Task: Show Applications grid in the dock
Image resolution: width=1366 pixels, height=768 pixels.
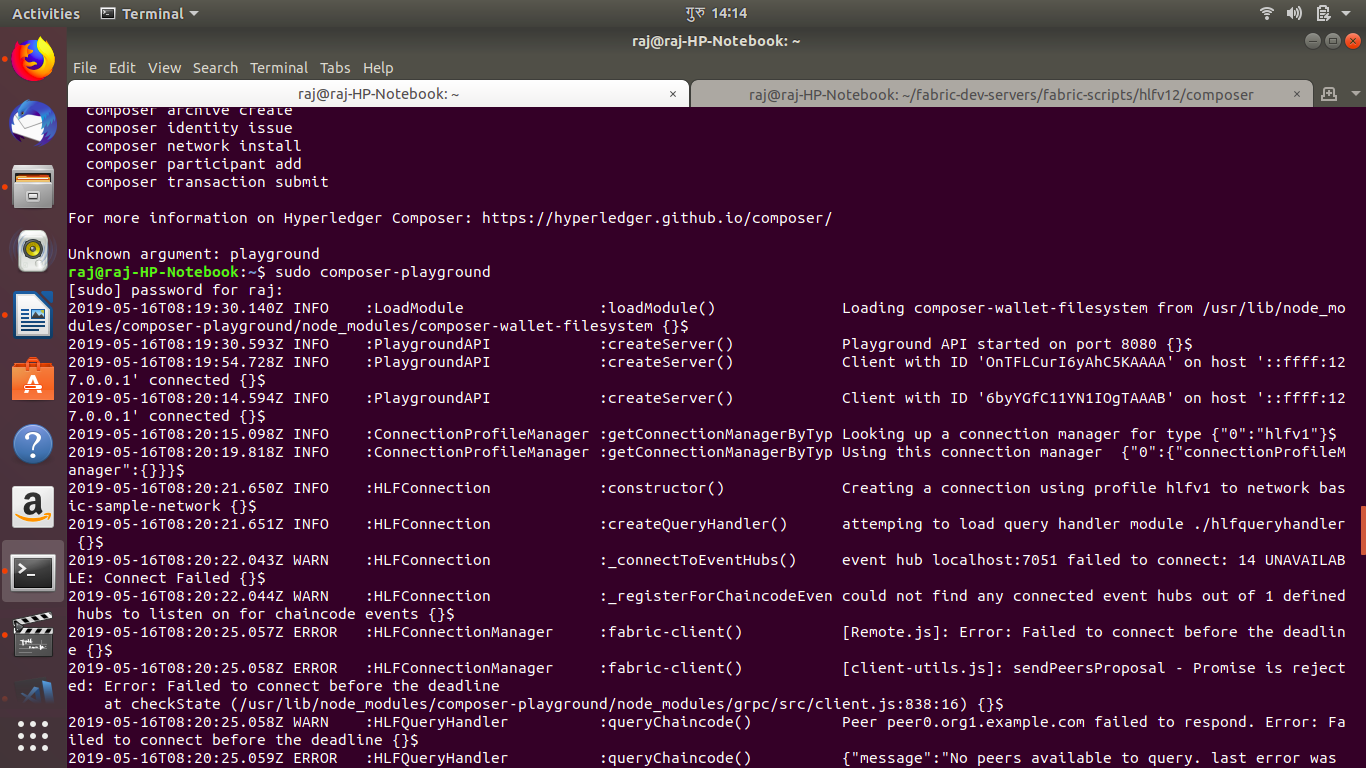Action: (33, 736)
